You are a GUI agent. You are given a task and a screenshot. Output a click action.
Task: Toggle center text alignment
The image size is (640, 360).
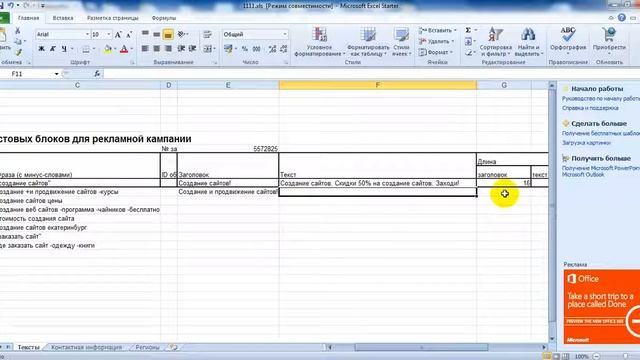coord(156,49)
